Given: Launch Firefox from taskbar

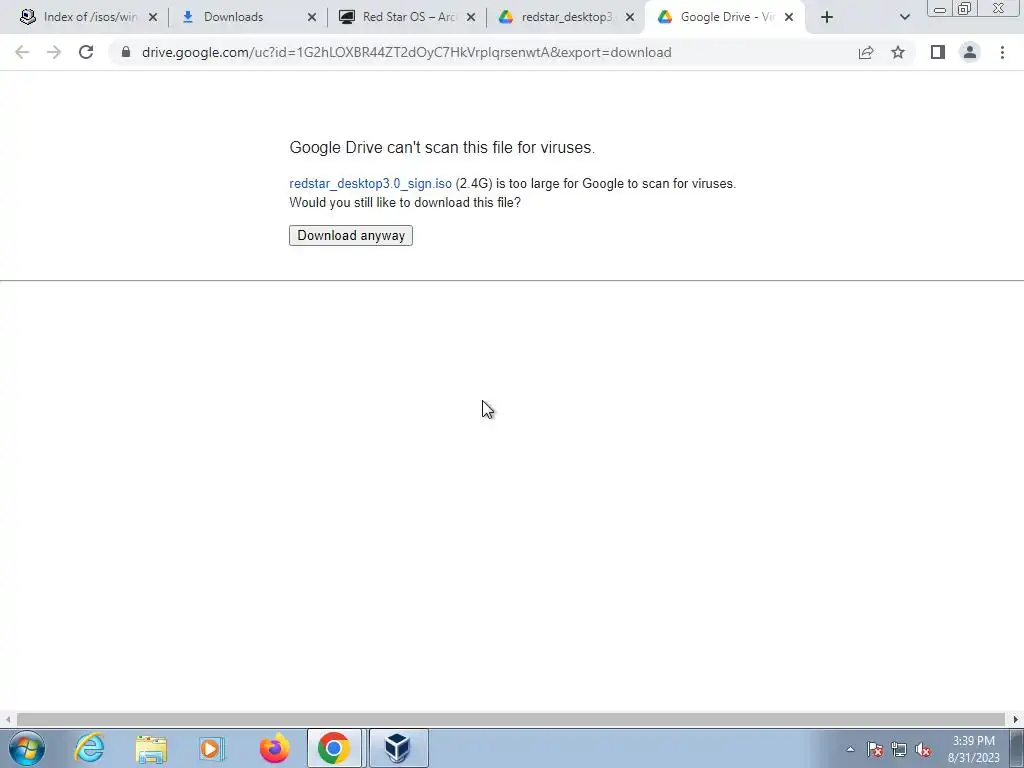Looking at the screenshot, I should (274, 748).
